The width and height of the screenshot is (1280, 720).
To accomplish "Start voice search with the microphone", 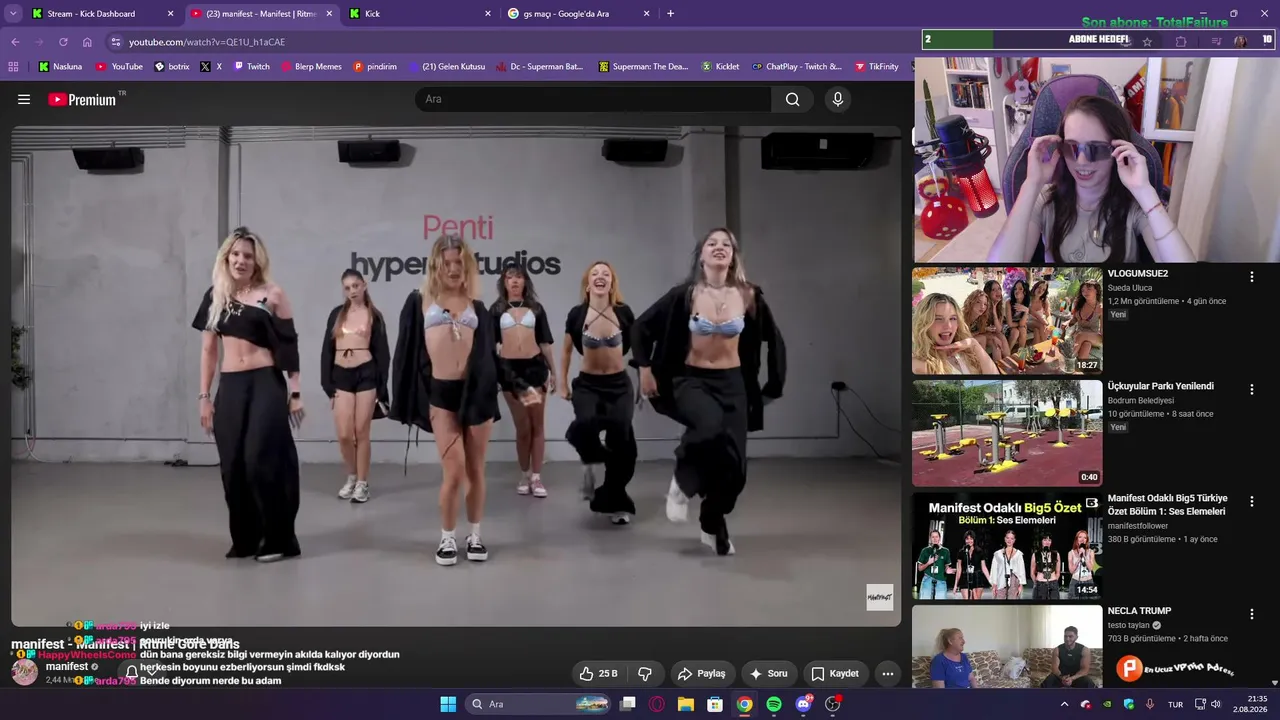I will 838,99.
